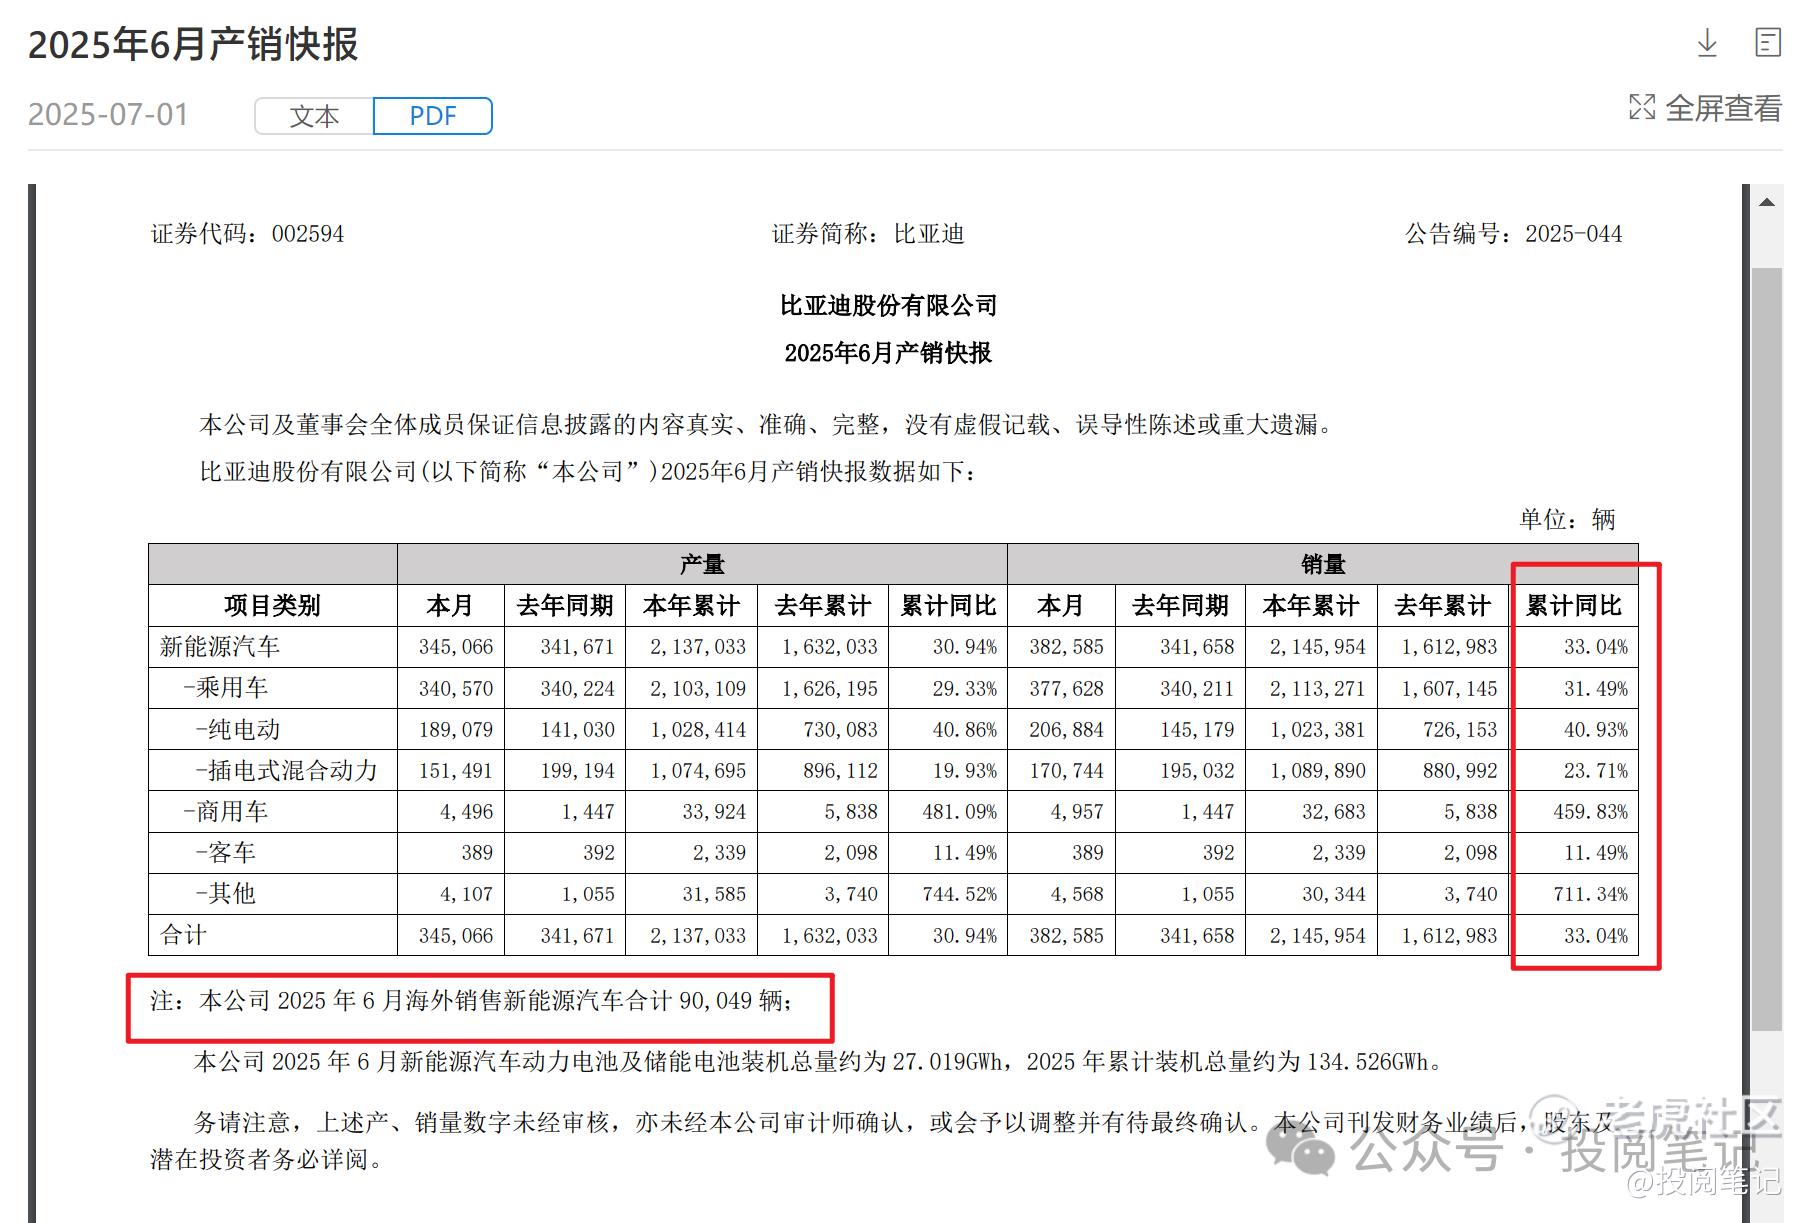
Task: Click cell value 189,079
Action: [456, 730]
